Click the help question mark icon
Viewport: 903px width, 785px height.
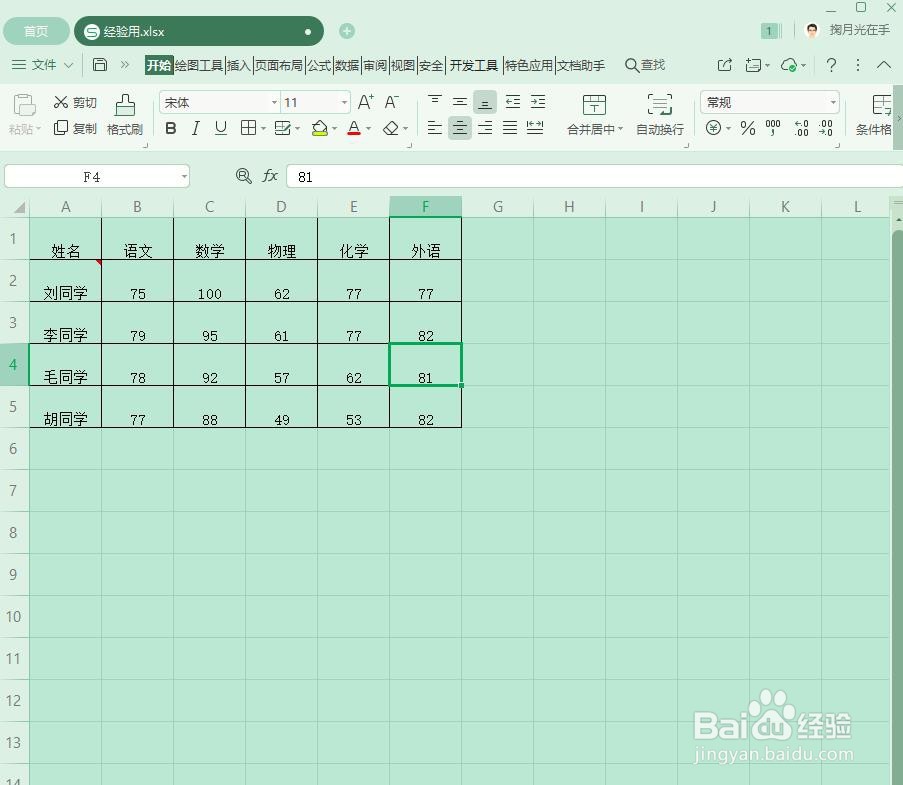point(831,65)
